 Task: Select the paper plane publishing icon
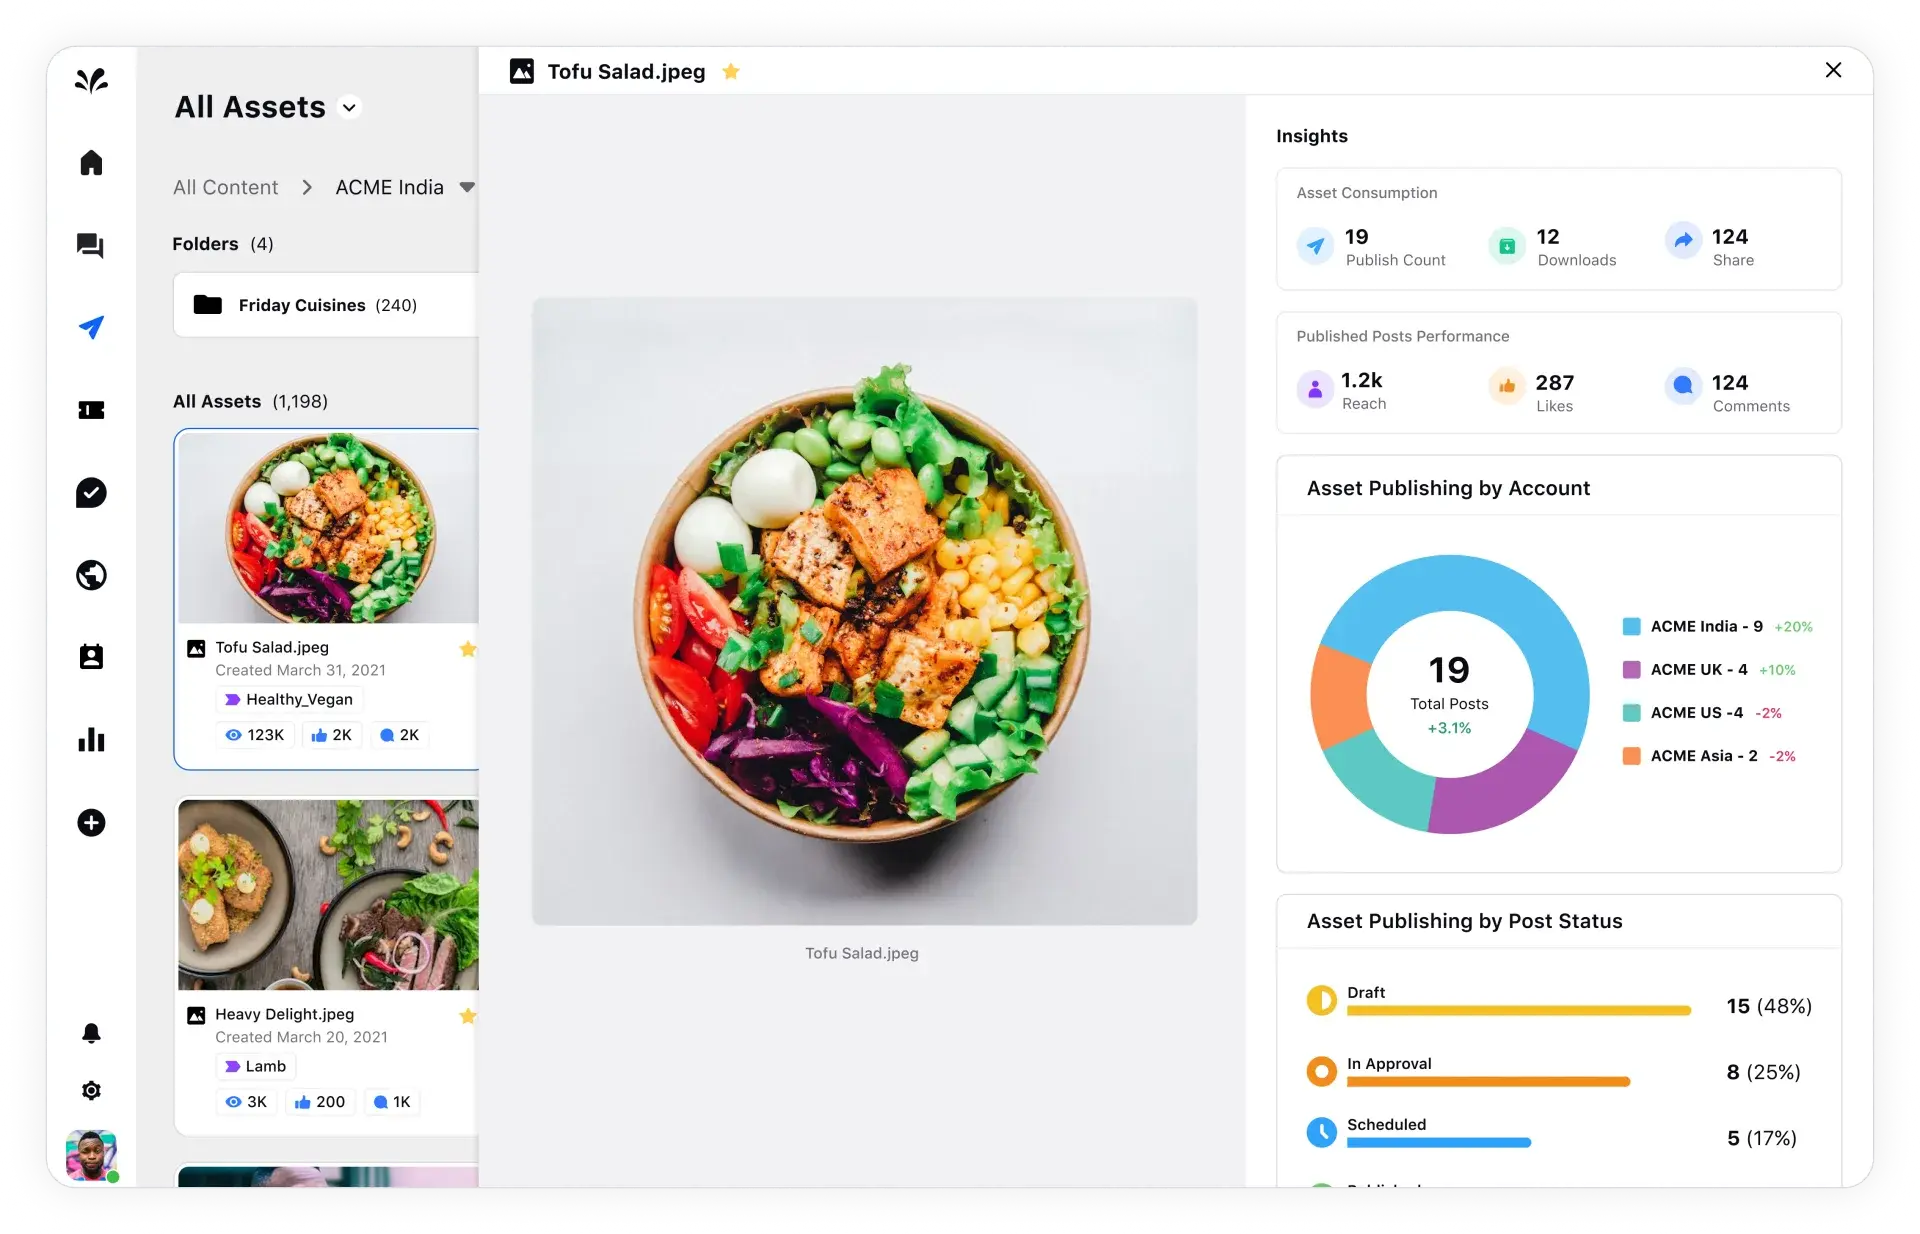point(91,327)
